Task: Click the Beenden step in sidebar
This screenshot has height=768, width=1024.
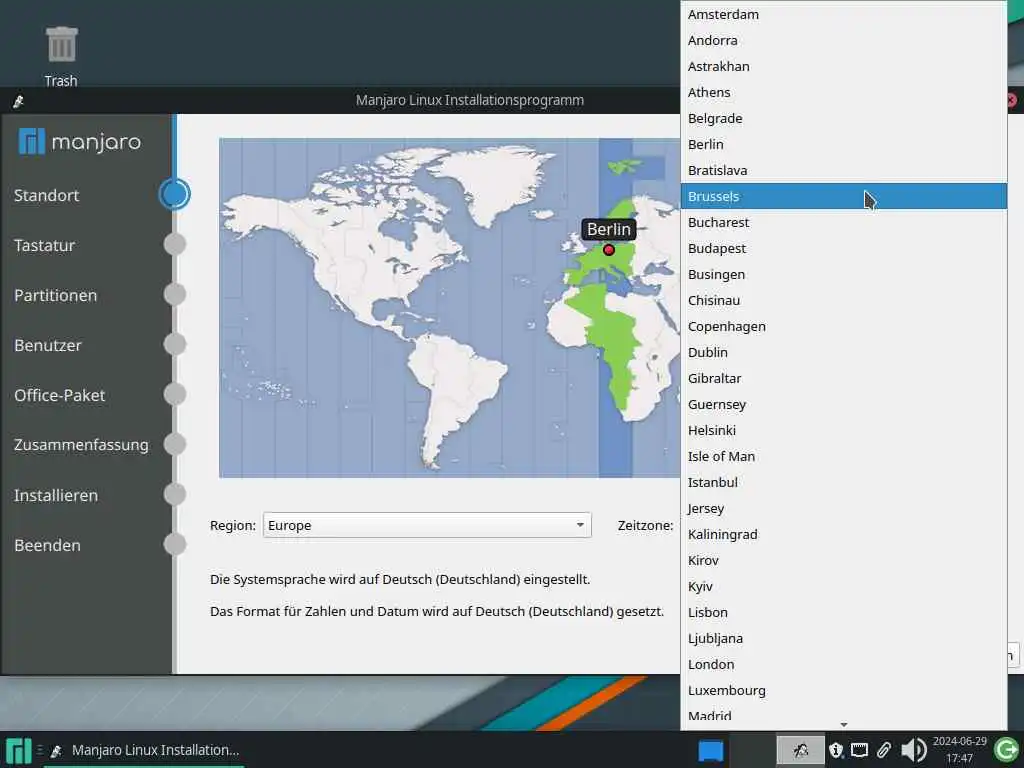Action: pos(48,545)
